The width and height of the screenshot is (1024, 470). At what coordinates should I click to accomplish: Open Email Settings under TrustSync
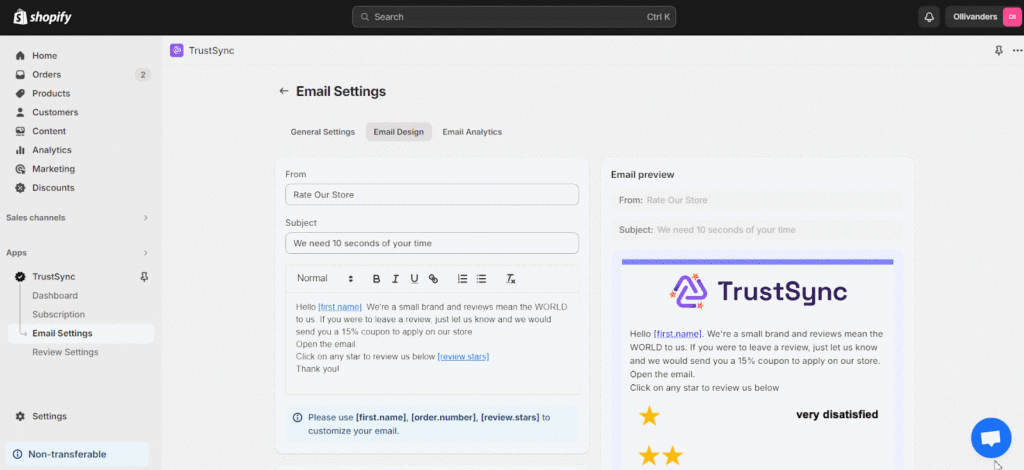(81, 334)
